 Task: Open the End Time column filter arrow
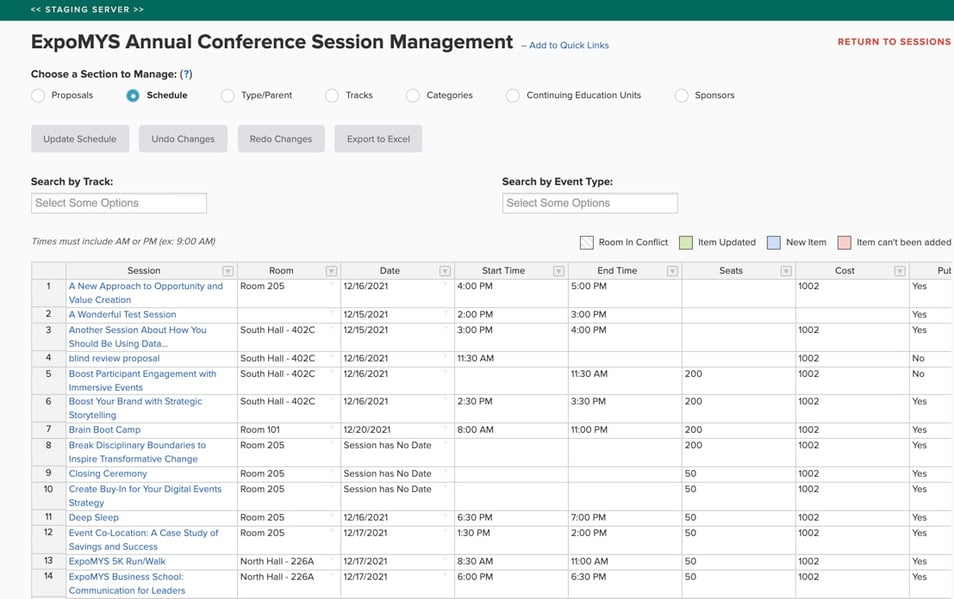pos(672,271)
